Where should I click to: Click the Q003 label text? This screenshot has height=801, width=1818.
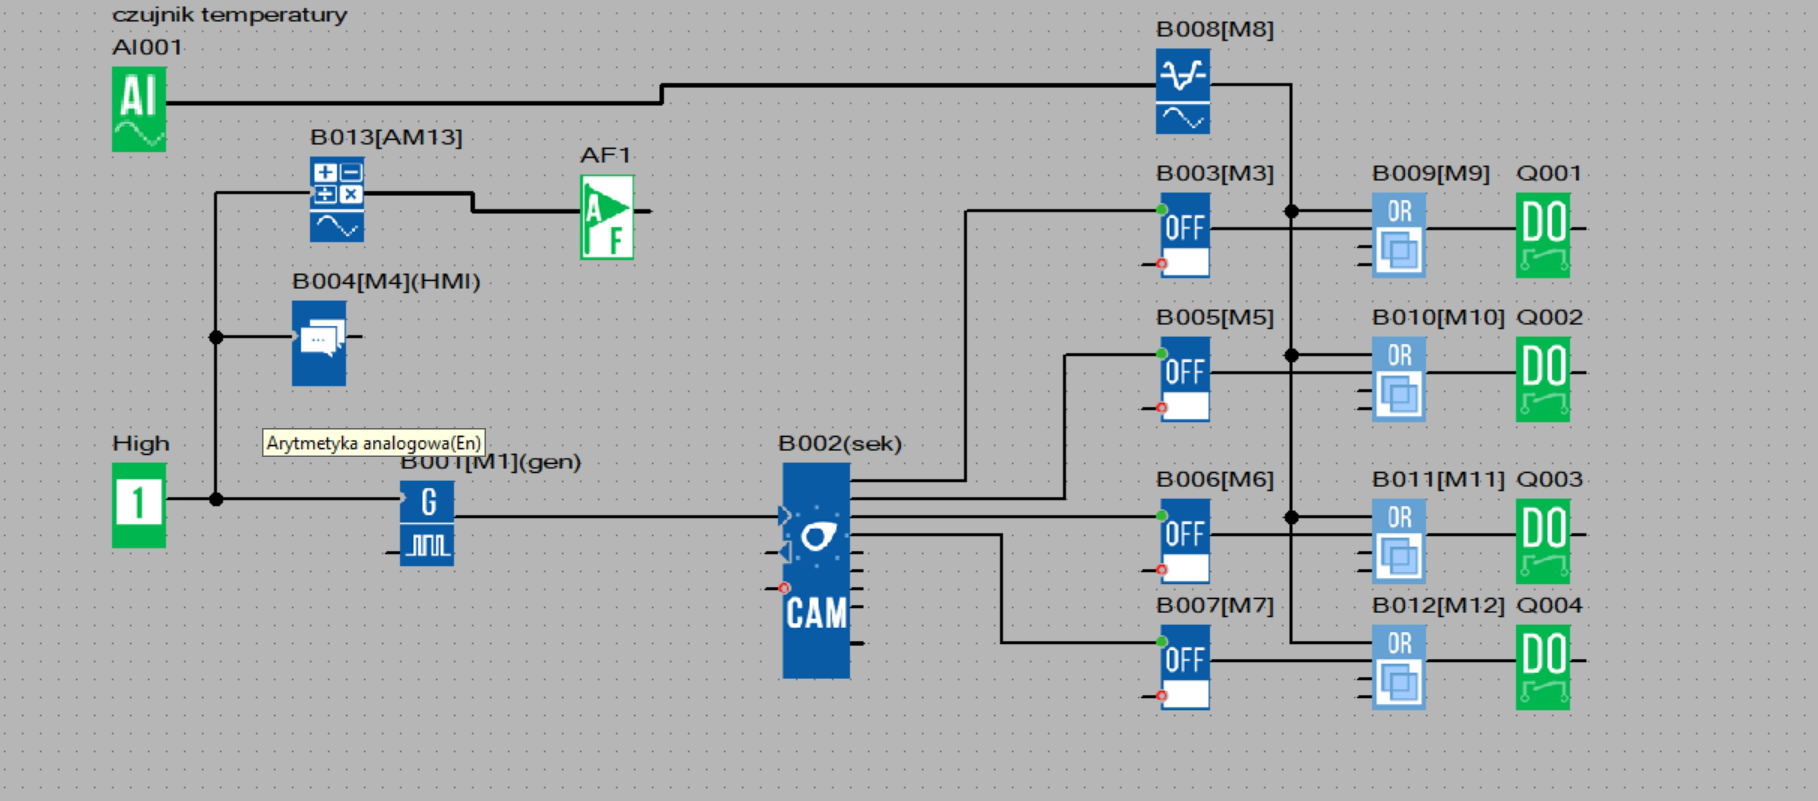(x=1549, y=479)
